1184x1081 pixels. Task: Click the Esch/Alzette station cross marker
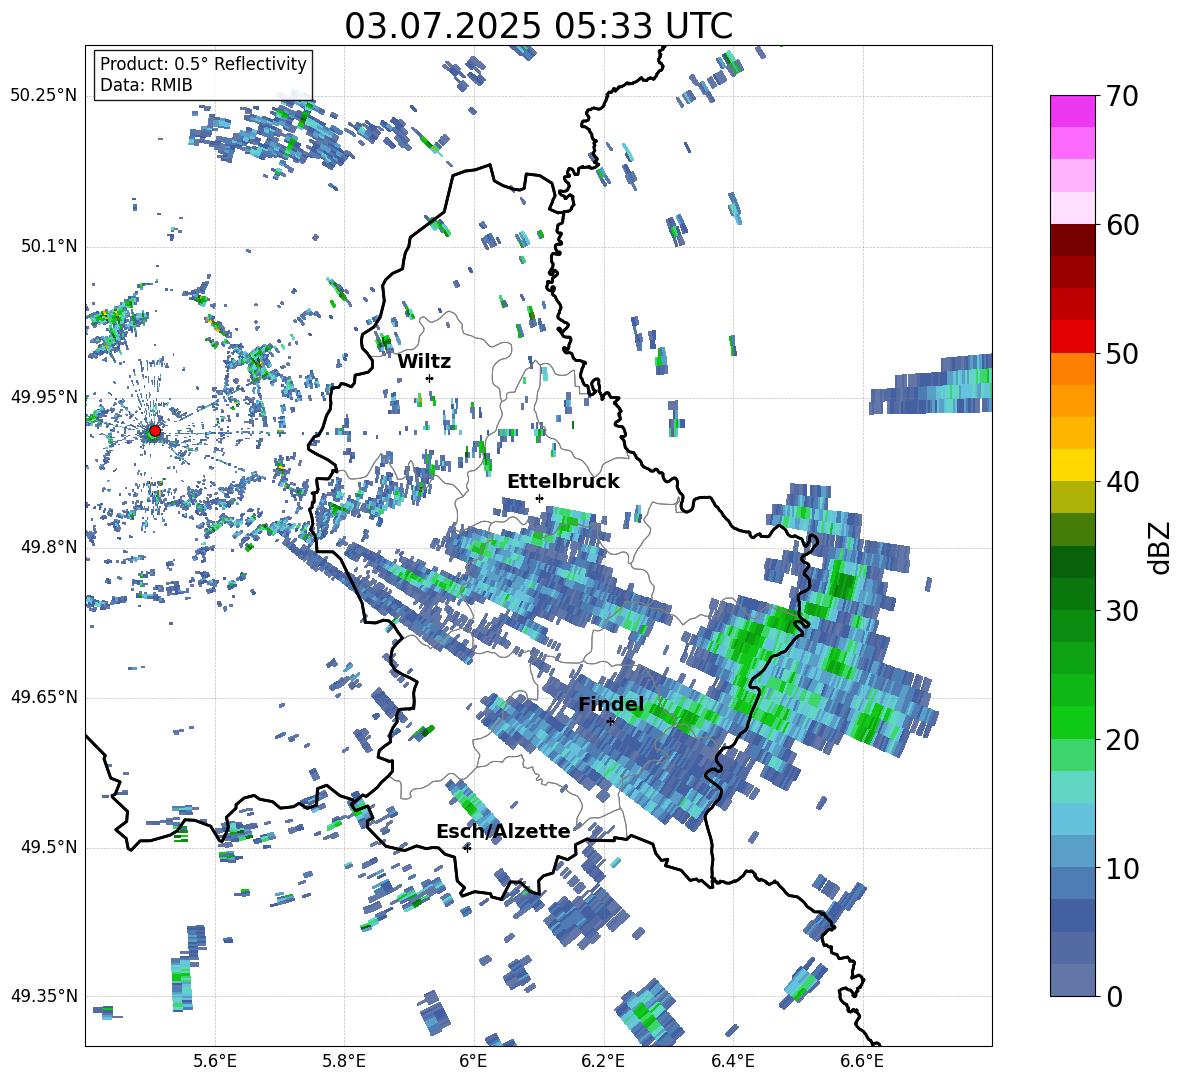(x=467, y=848)
